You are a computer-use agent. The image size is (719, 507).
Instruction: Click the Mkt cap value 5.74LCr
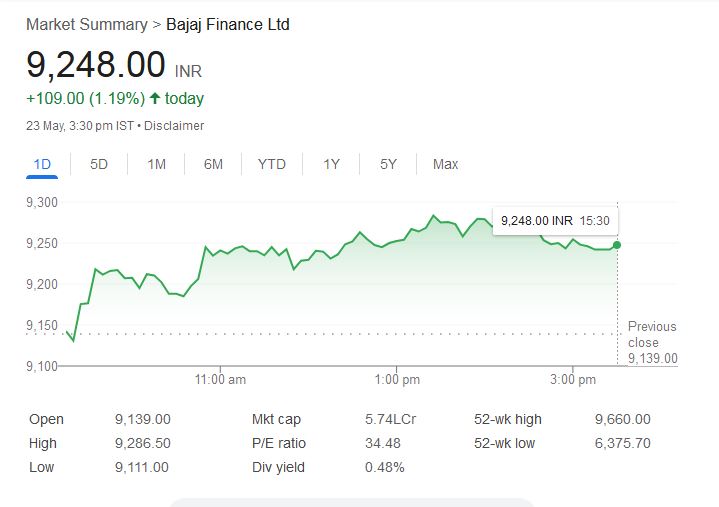[x=390, y=419]
